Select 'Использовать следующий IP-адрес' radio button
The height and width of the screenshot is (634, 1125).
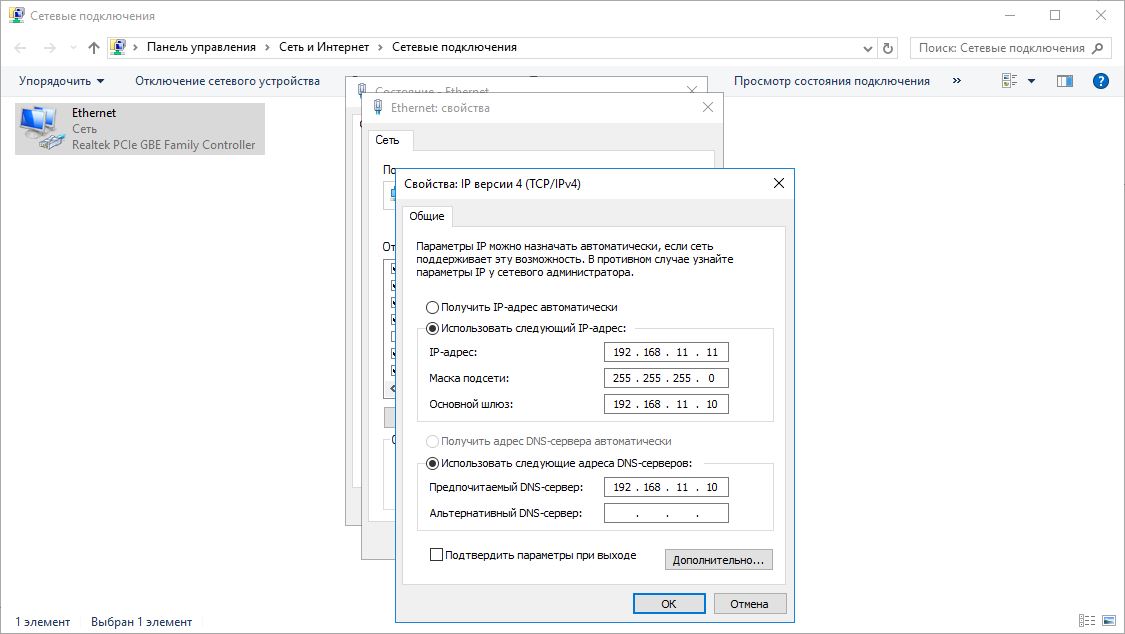(x=433, y=328)
